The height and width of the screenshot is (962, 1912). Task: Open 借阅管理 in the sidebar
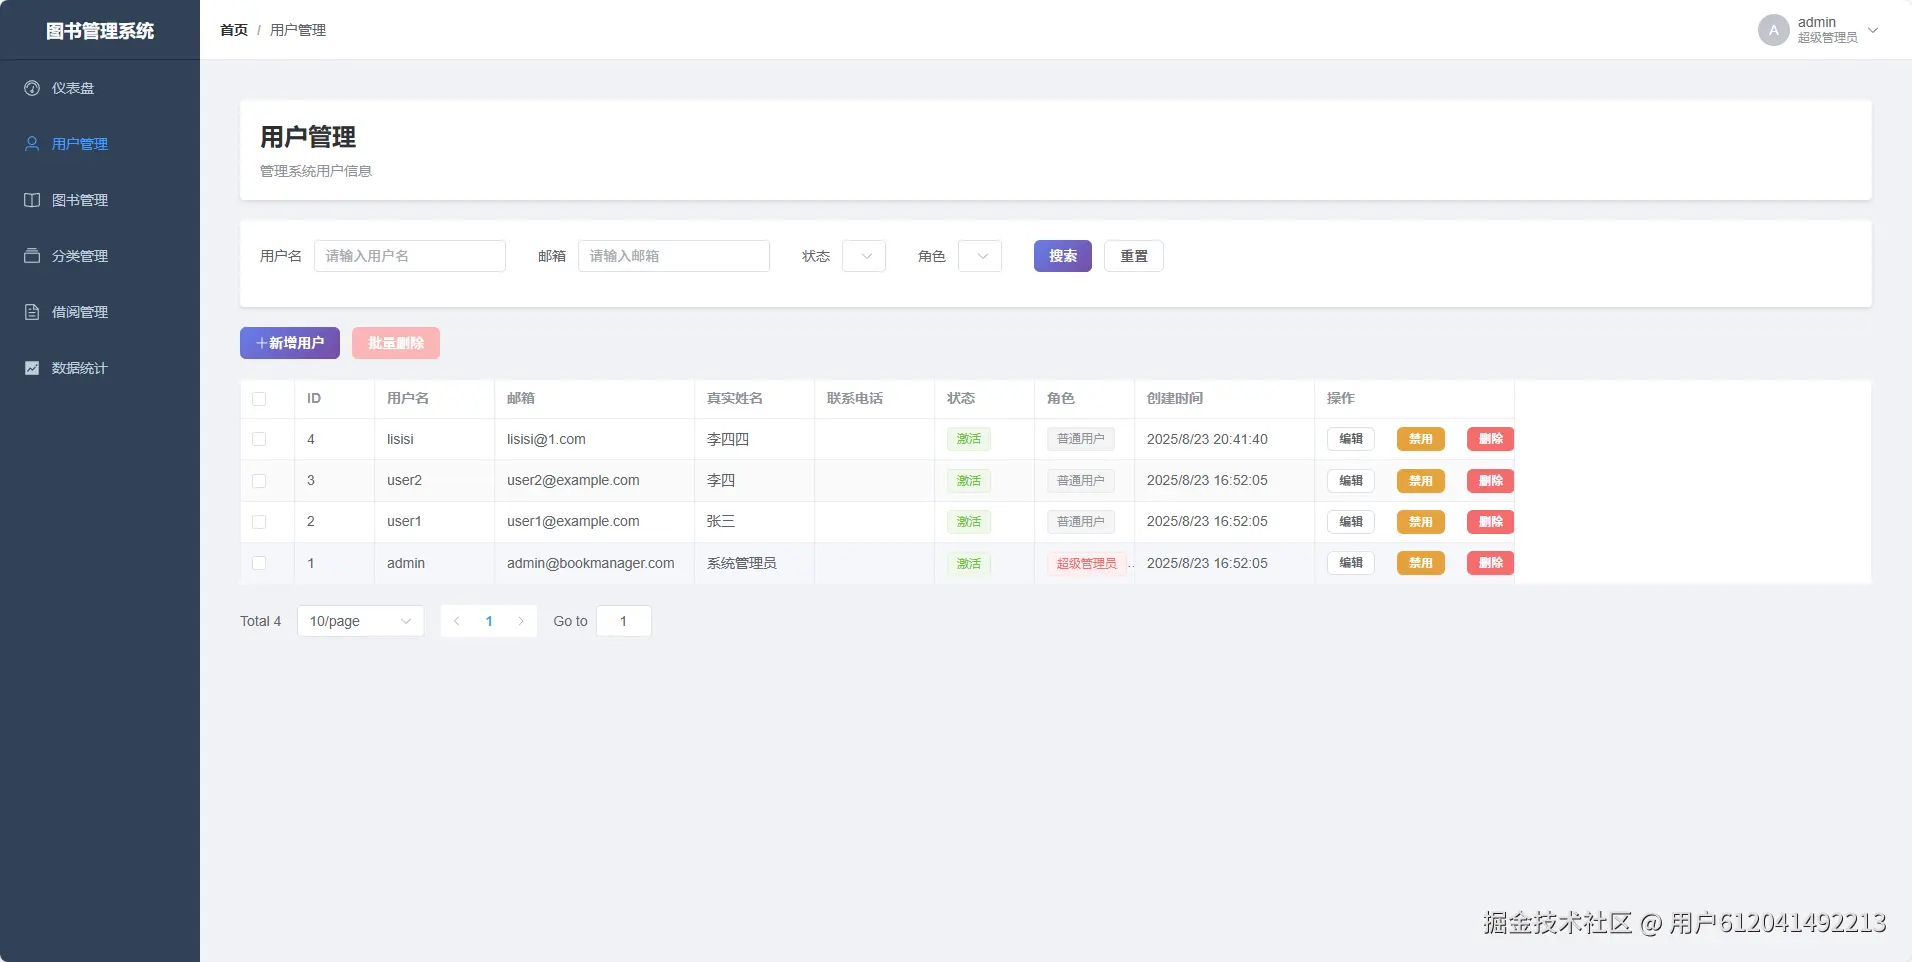coord(100,312)
